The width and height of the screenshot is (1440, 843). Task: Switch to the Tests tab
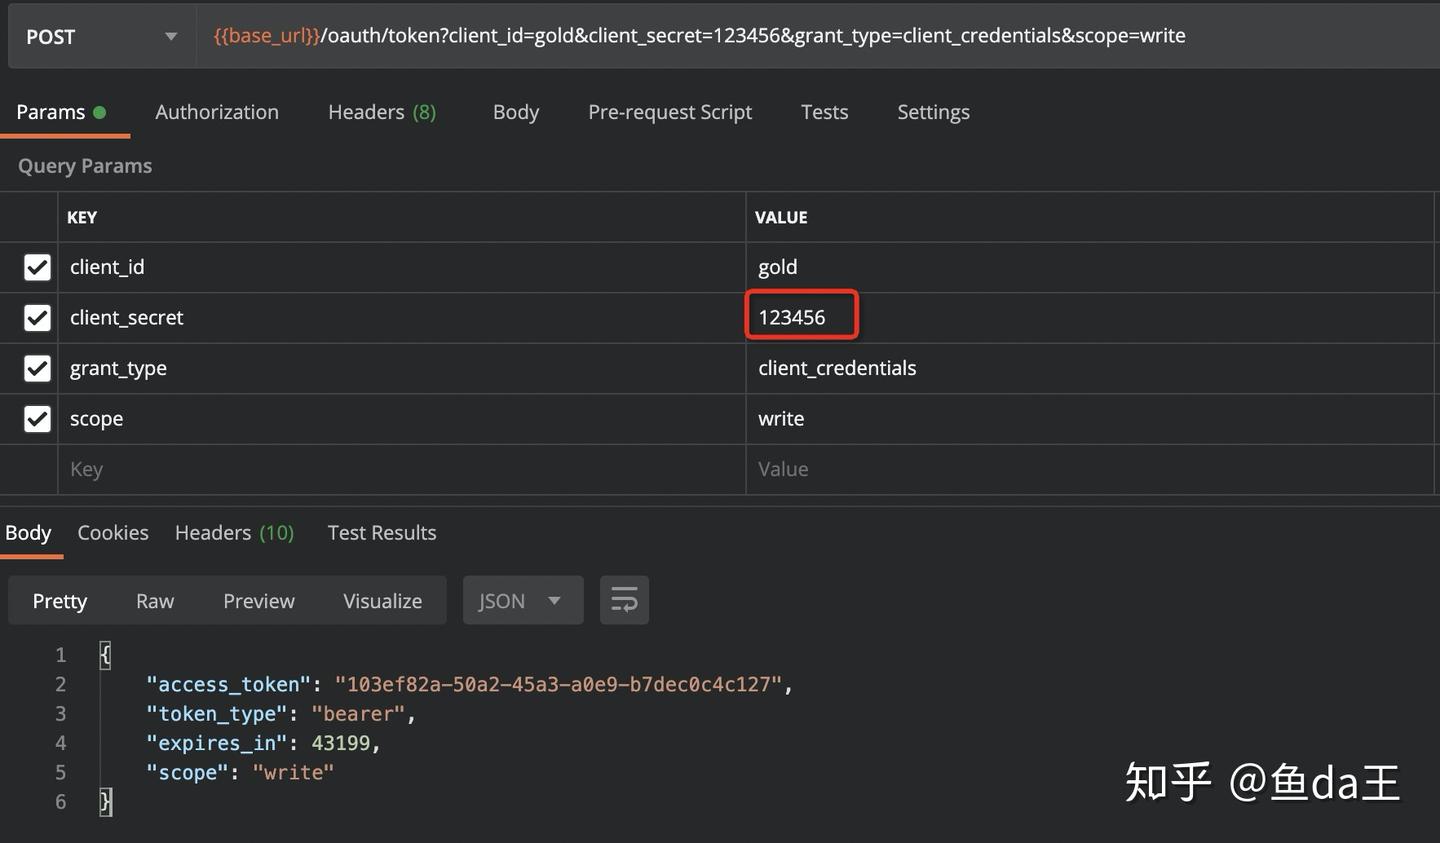pos(824,112)
